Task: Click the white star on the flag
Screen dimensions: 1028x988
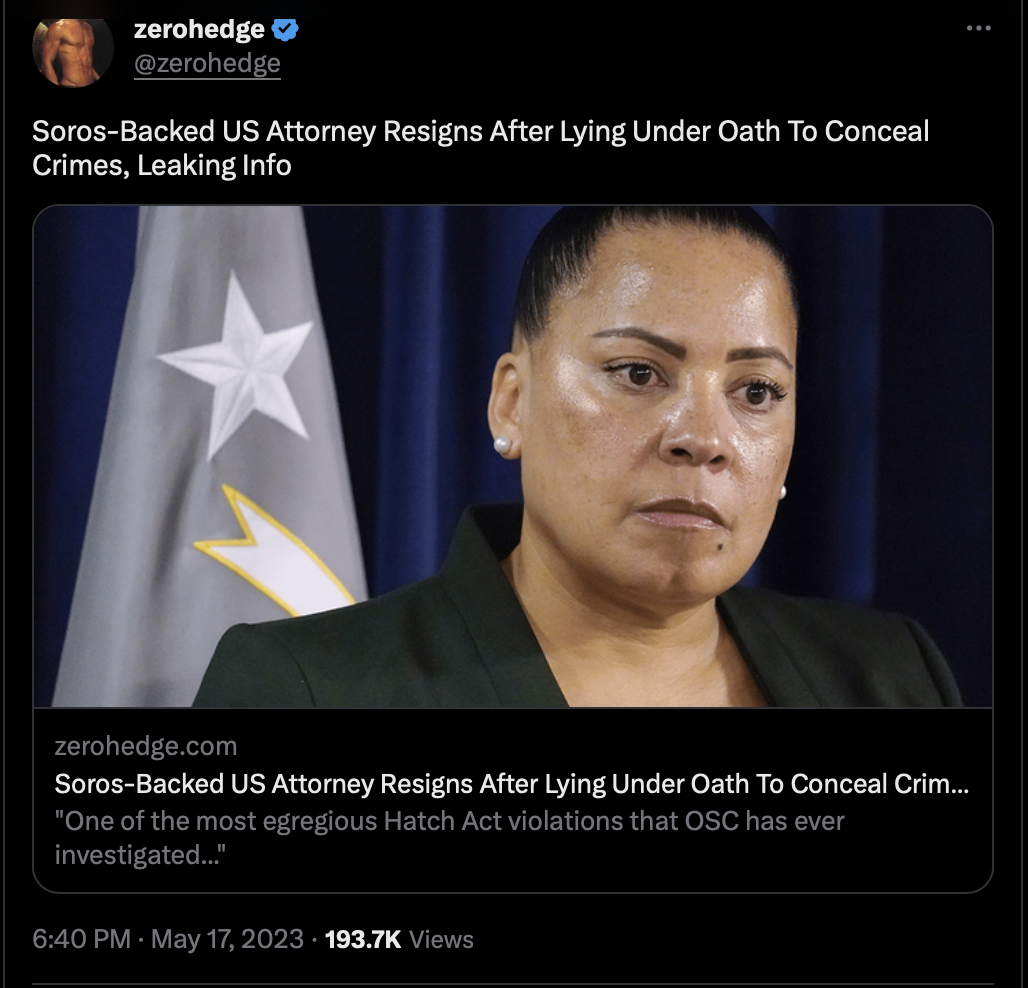Action: coord(235,365)
